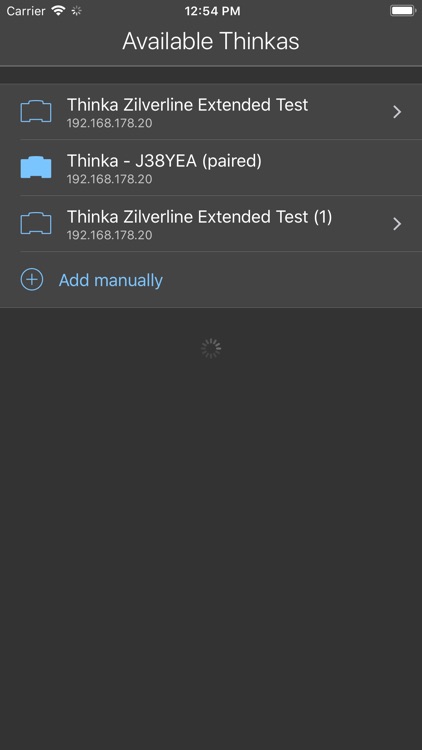This screenshot has width=422, height=750.
Task: Tap the outlined Thinka icon of first Zilverline Extended Test
Action: [35, 112]
